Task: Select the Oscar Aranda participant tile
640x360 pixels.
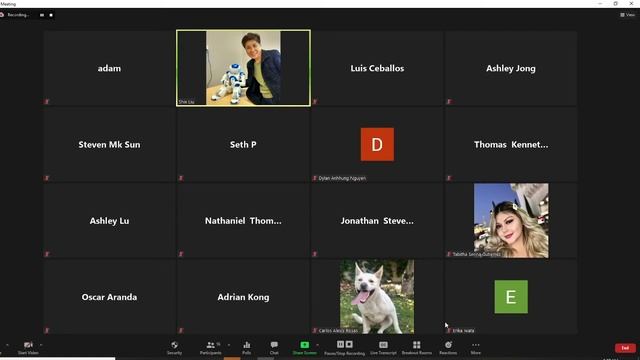Action: [109, 297]
